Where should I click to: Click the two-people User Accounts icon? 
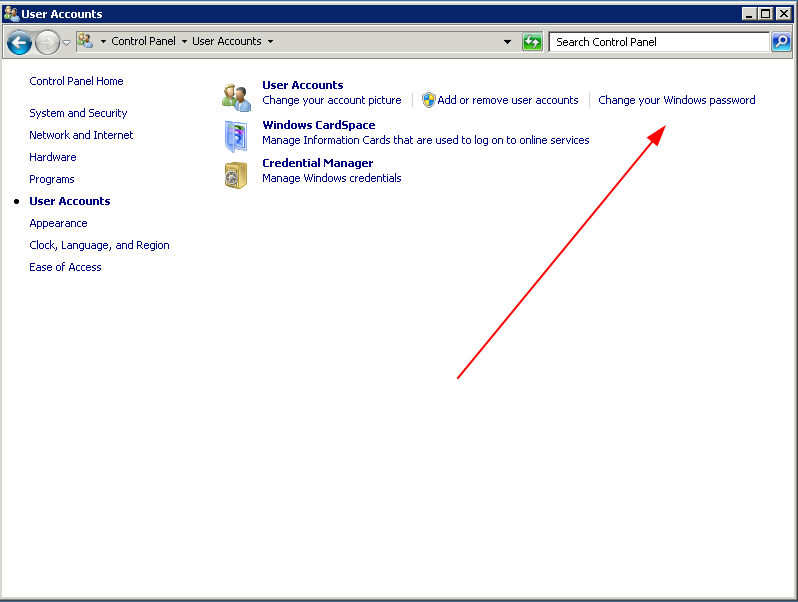(x=237, y=97)
